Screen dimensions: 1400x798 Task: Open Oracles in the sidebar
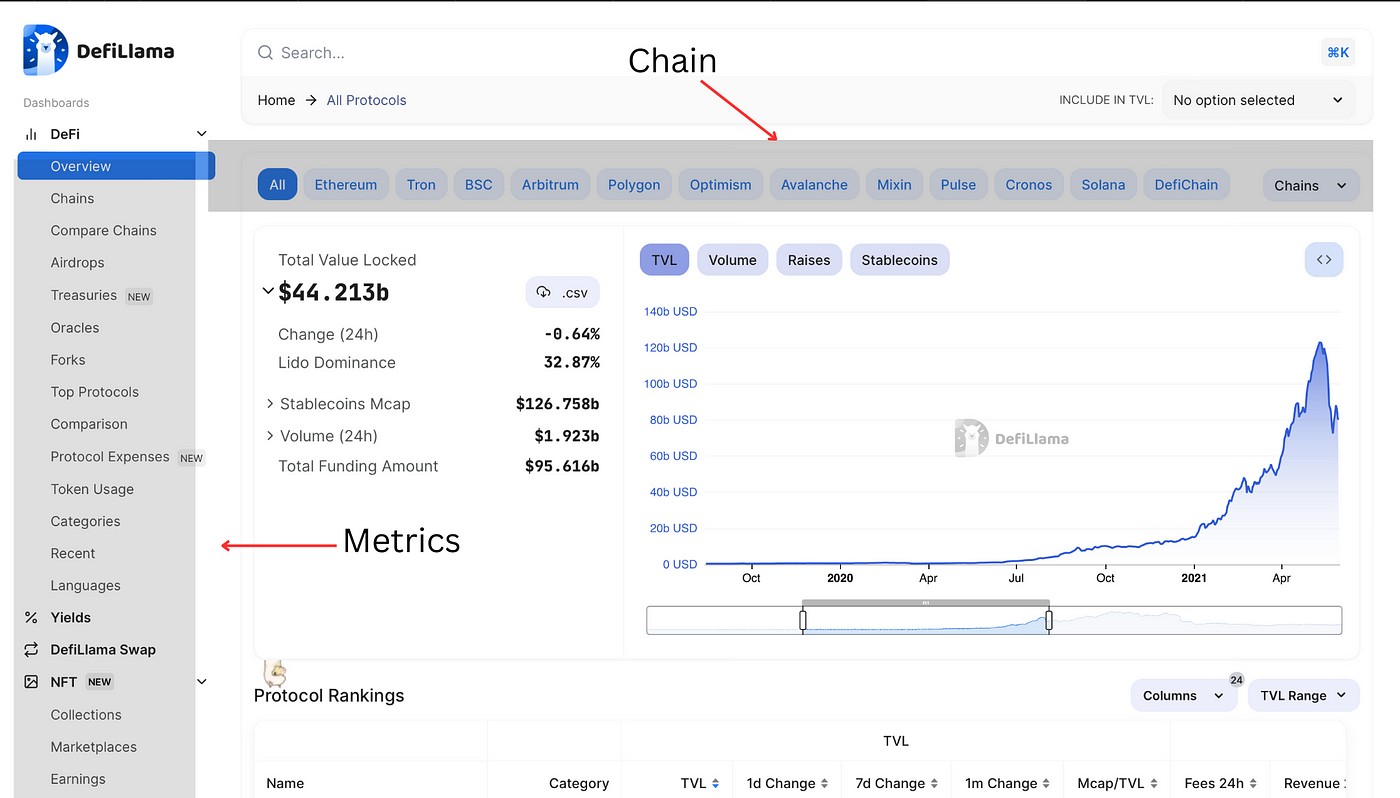[75, 327]
